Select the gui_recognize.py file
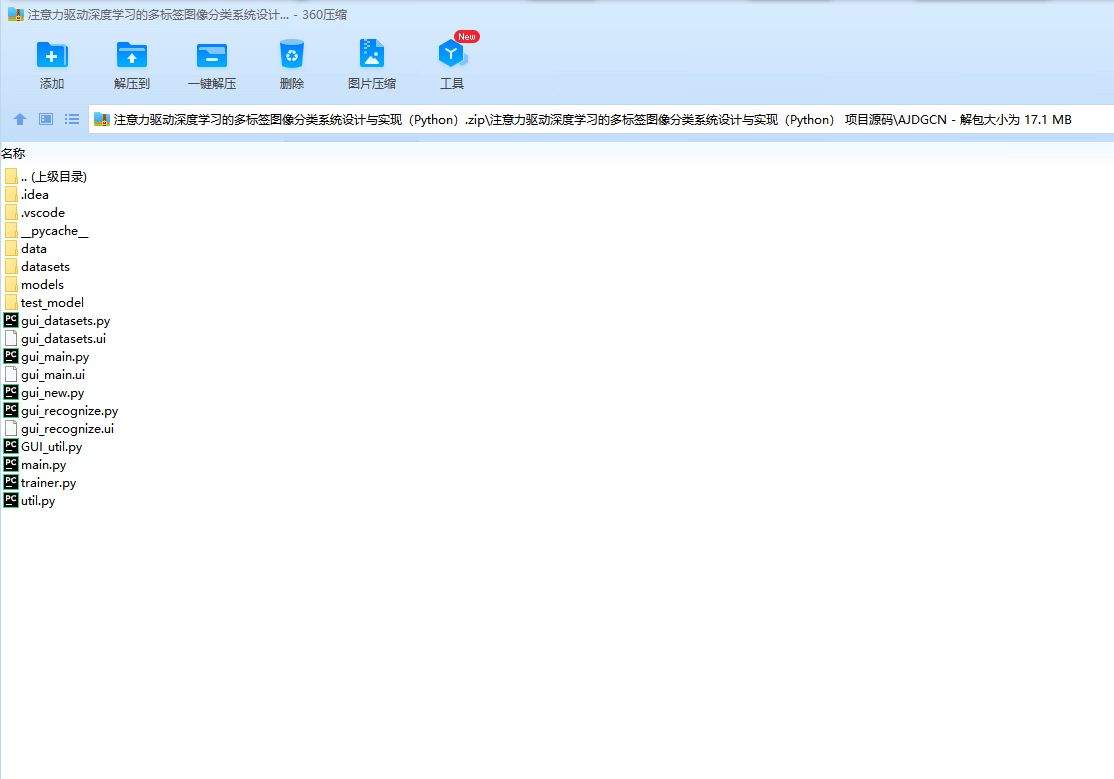This screenshot has height=779, width=1114. point(61,411)
